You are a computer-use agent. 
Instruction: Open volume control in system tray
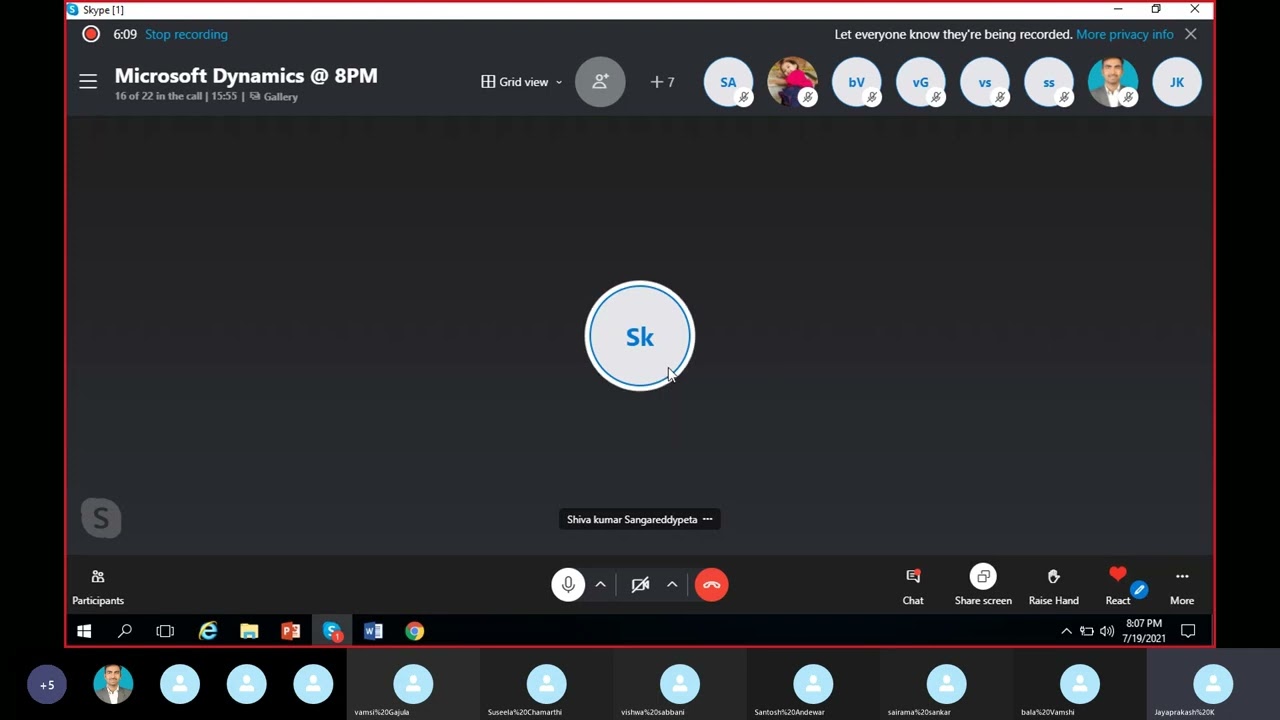[1106, 631]
